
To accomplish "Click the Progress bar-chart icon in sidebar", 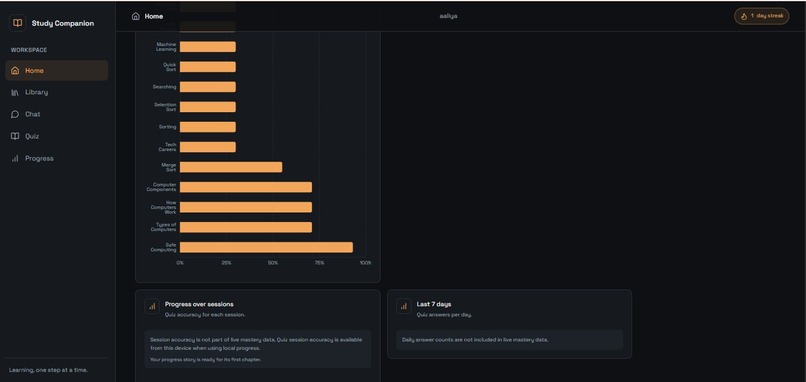I will pyautogui.click(x=15, y=158).
